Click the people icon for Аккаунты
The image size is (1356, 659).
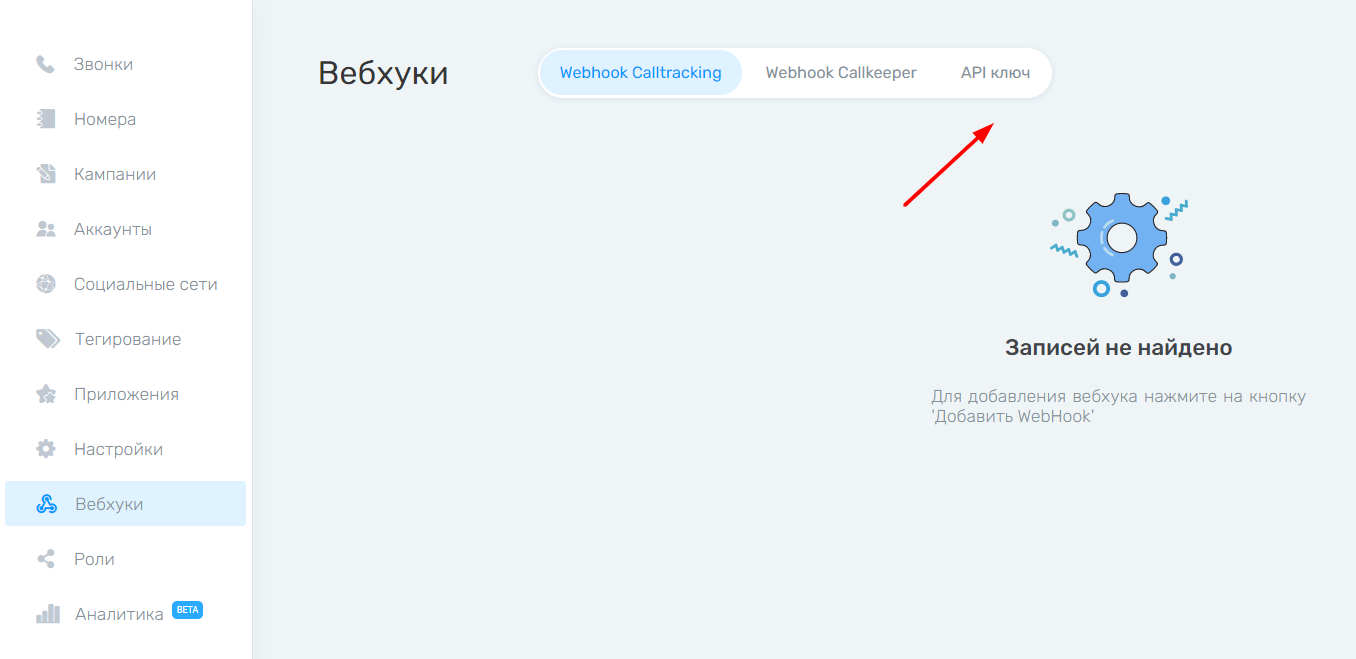pos(45,229)
